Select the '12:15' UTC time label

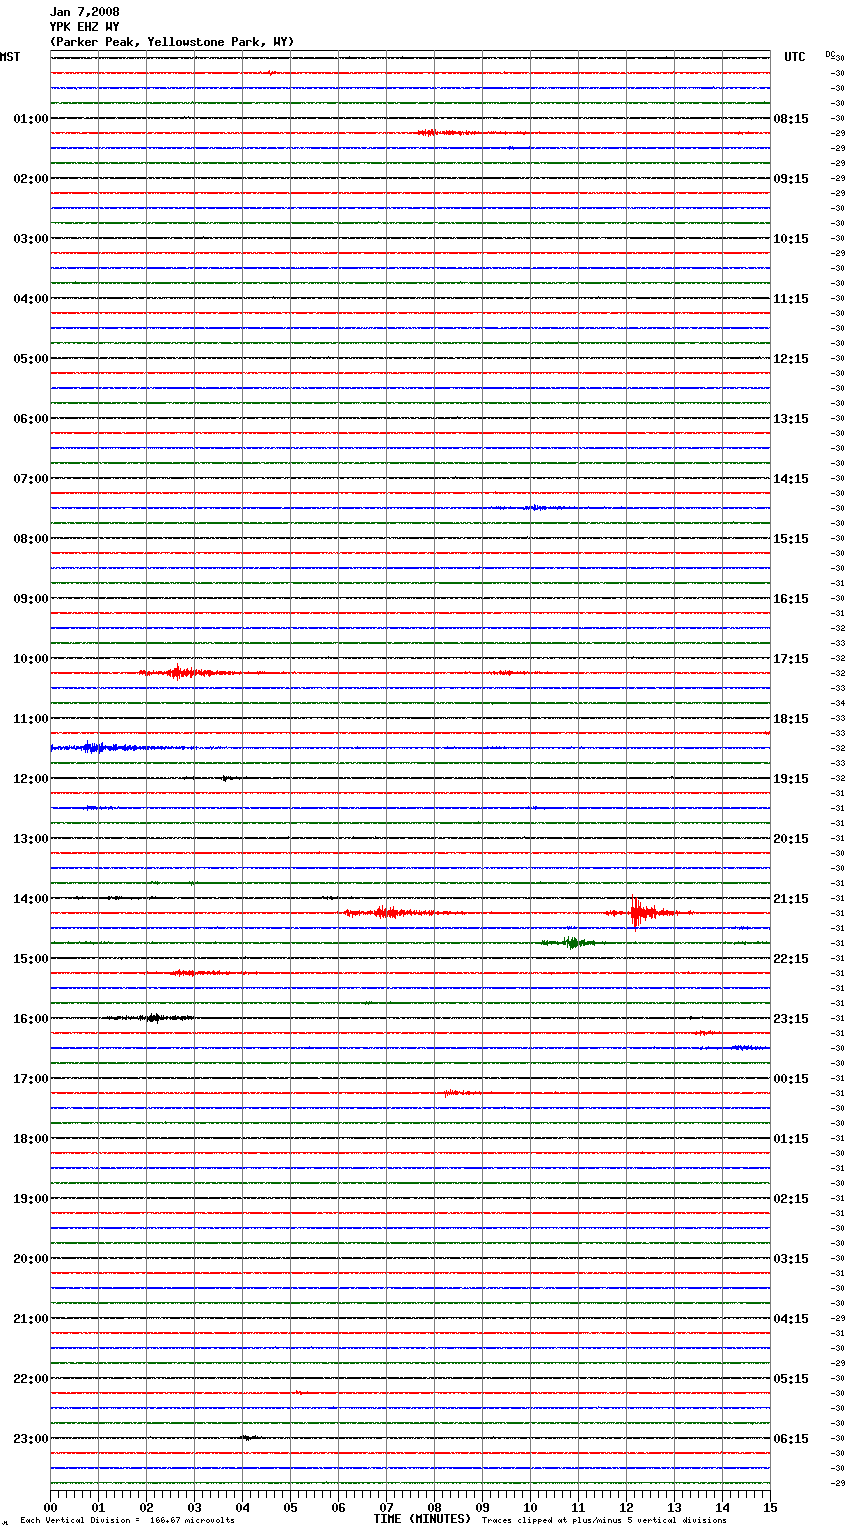[x=791, y=359]
